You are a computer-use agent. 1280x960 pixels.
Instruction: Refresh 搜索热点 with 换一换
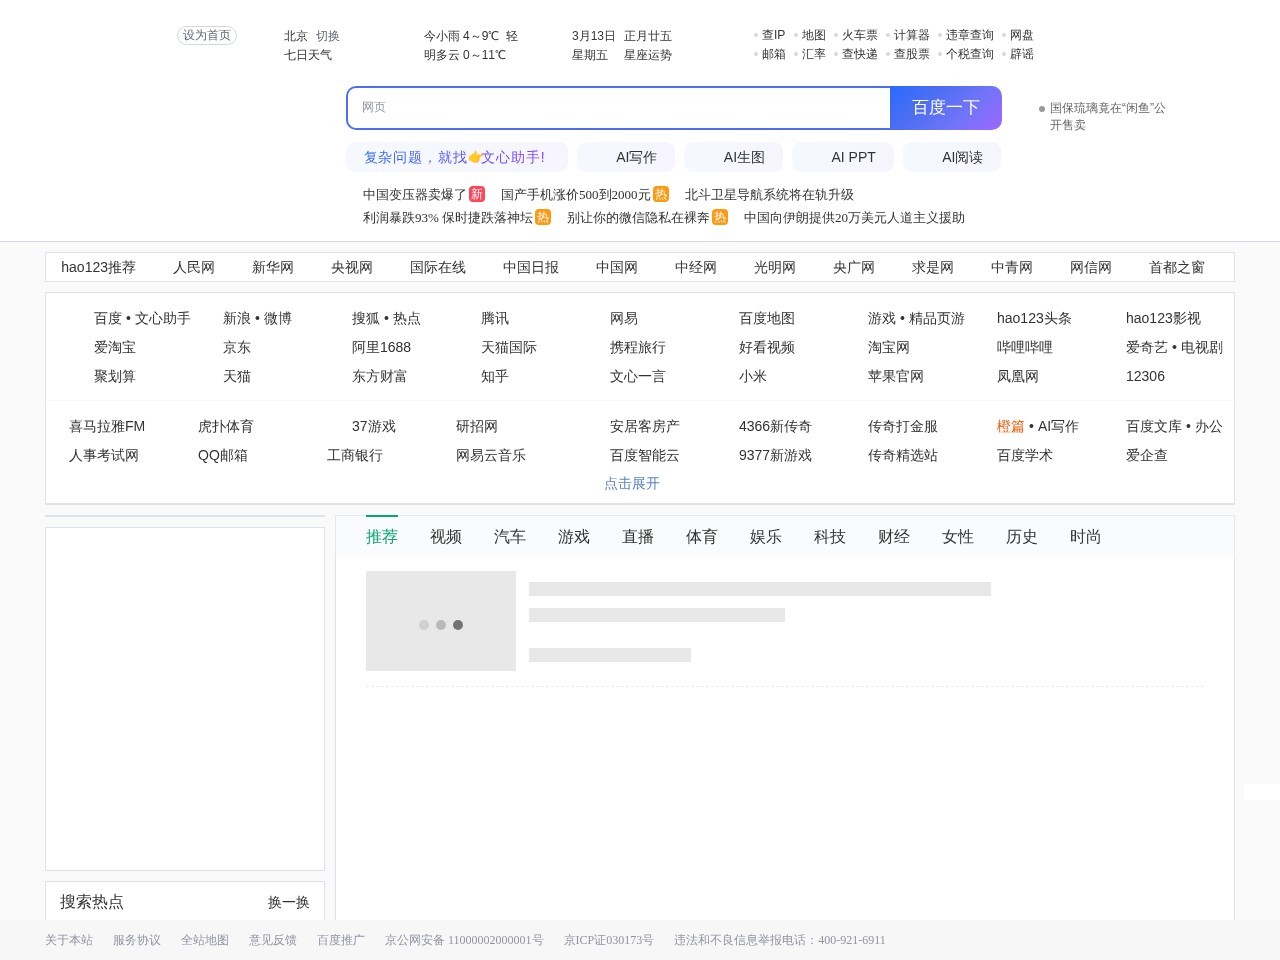288,902
